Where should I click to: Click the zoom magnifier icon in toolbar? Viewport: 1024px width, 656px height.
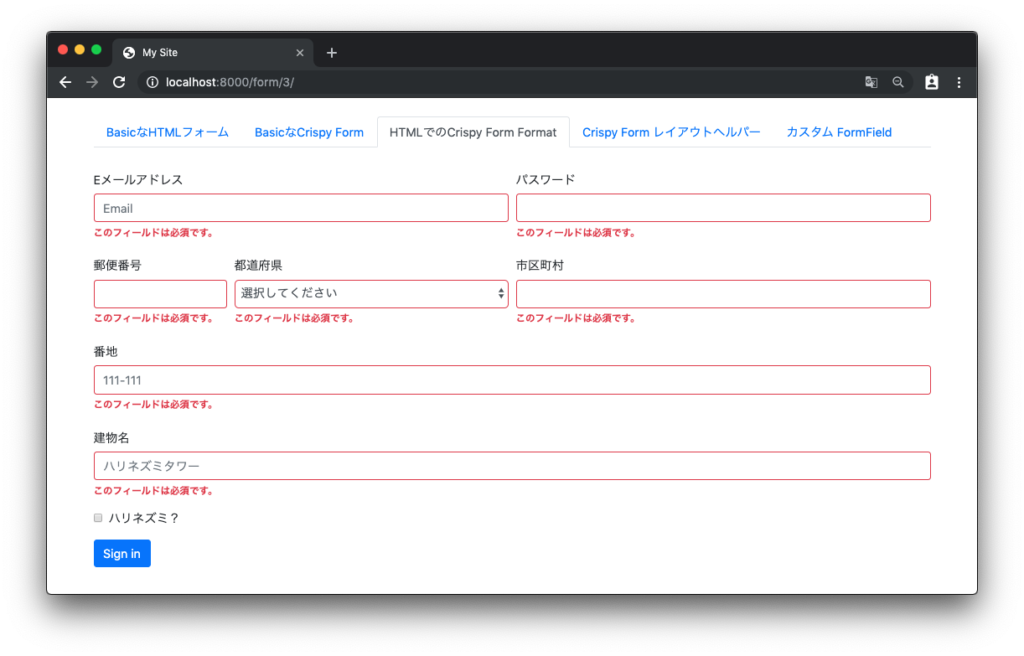coord(898,82)
